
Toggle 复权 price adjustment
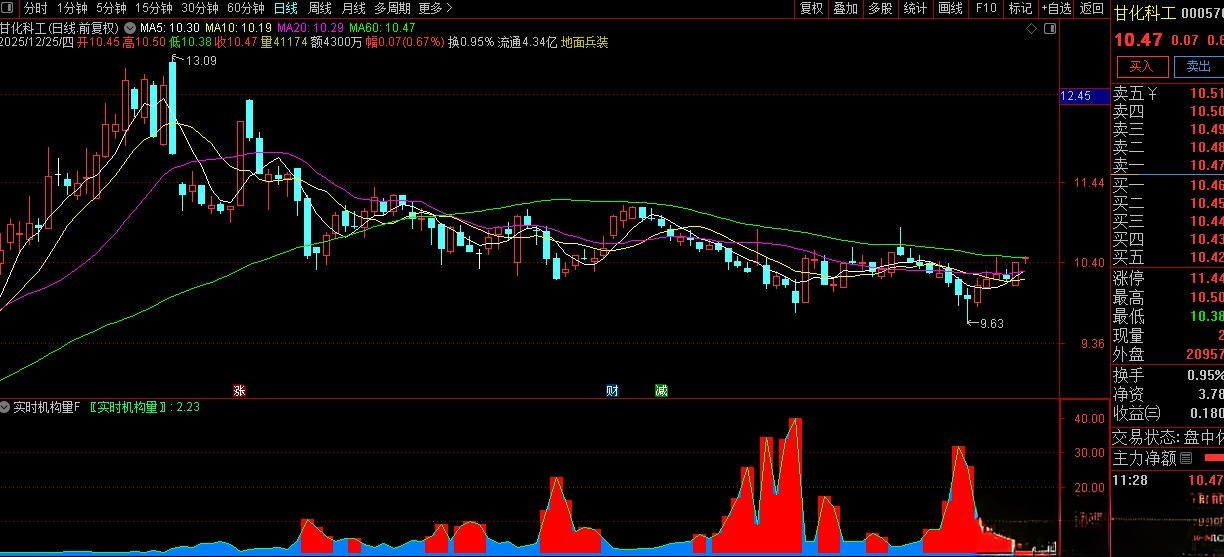(x=812, y=8)
